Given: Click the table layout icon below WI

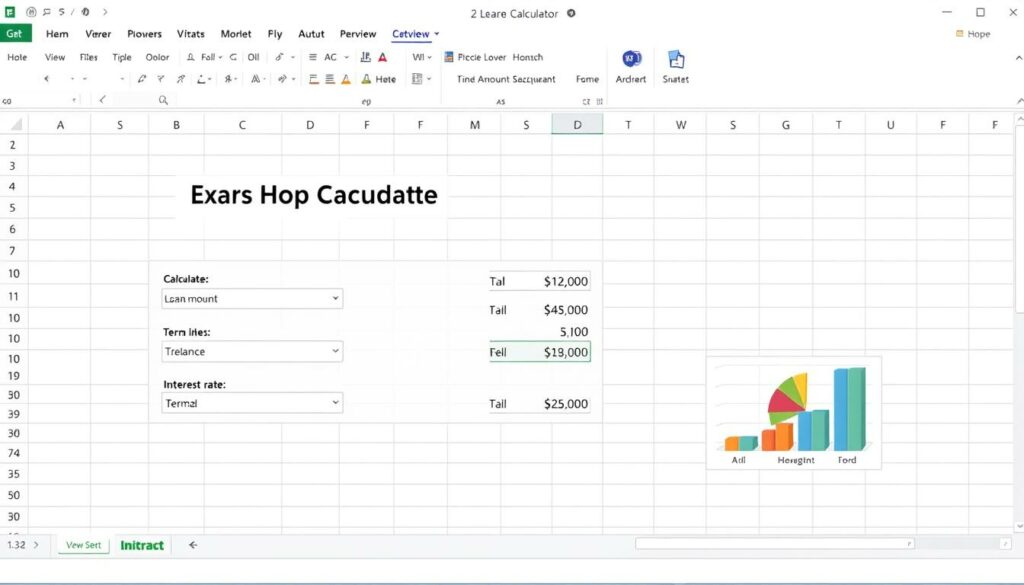Looking at the screenshot, I should [x=417, y=79].
